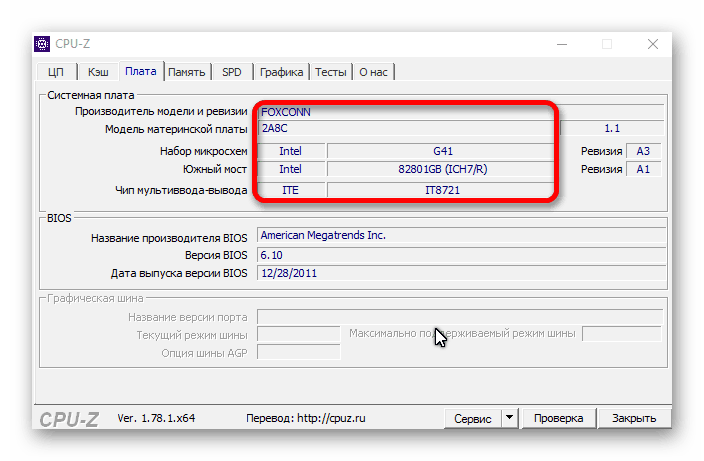Click the Intel southbridge vendor cell
The width and height of the screenshot is (704, 461).
pyautogui.click(x=291, y=169)
